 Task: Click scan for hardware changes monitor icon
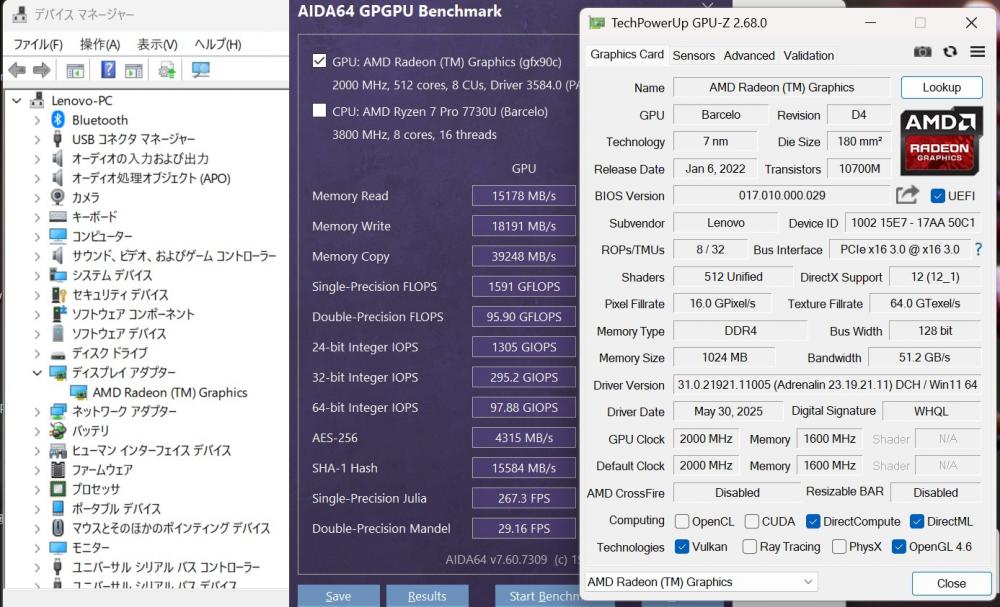(x=201, y=70)
